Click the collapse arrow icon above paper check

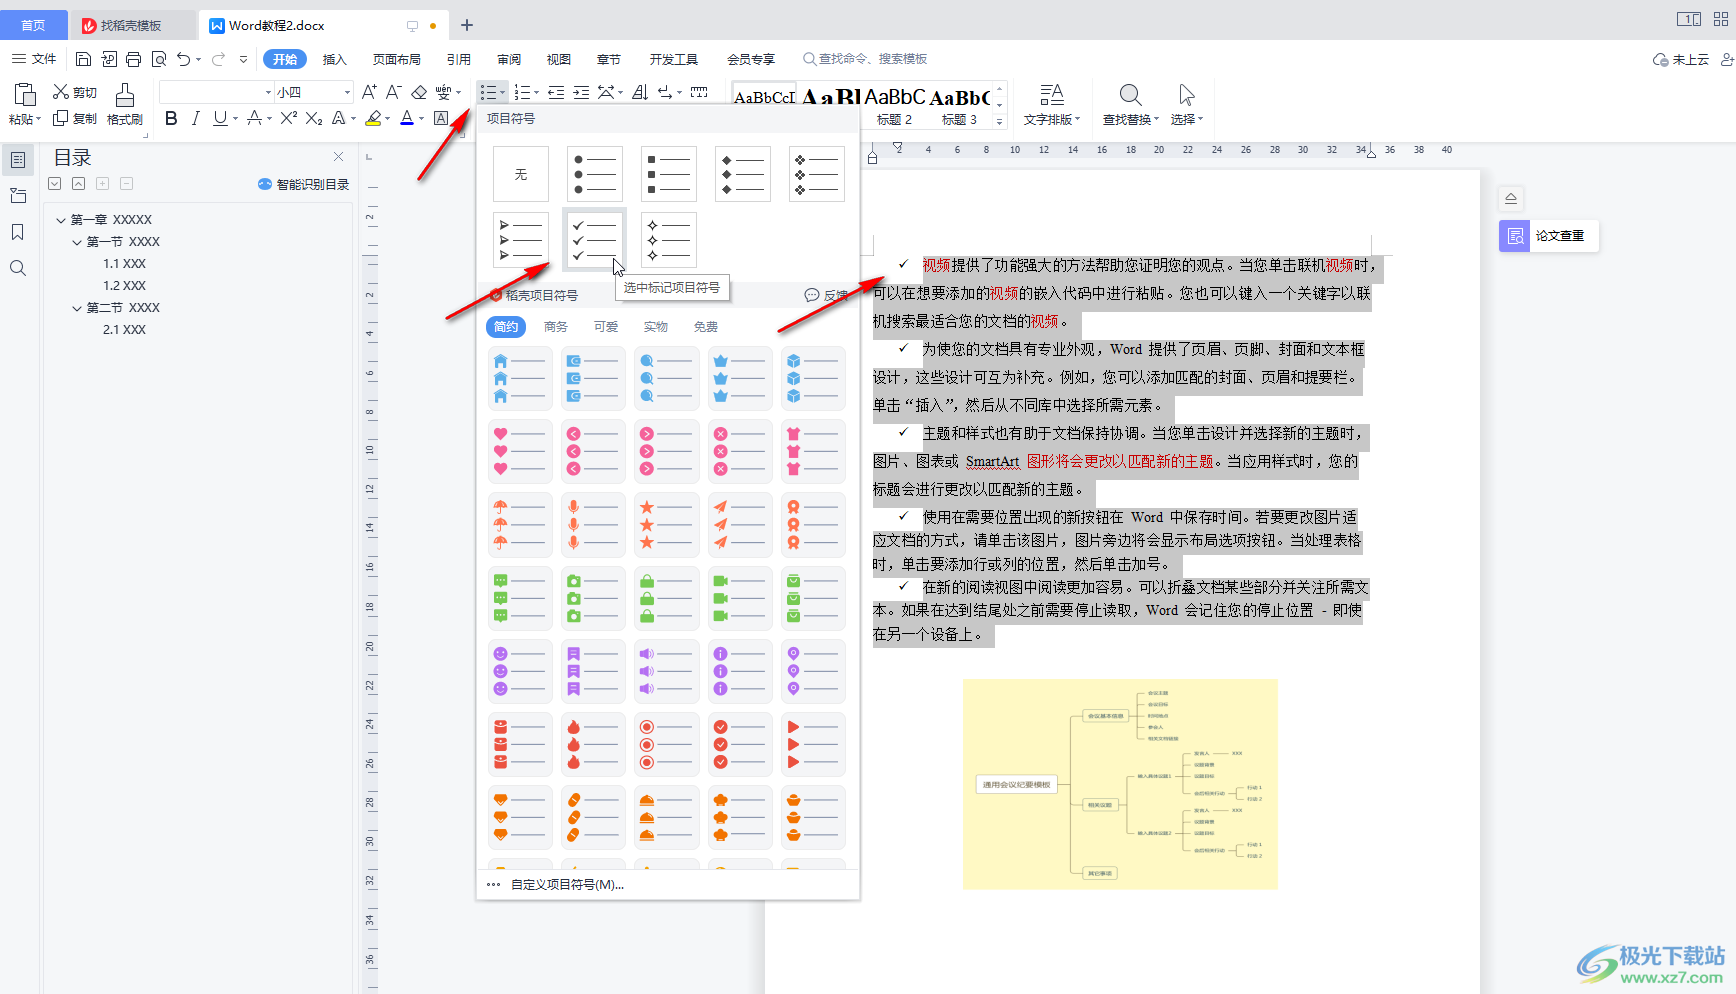[x=1511, y=198]
